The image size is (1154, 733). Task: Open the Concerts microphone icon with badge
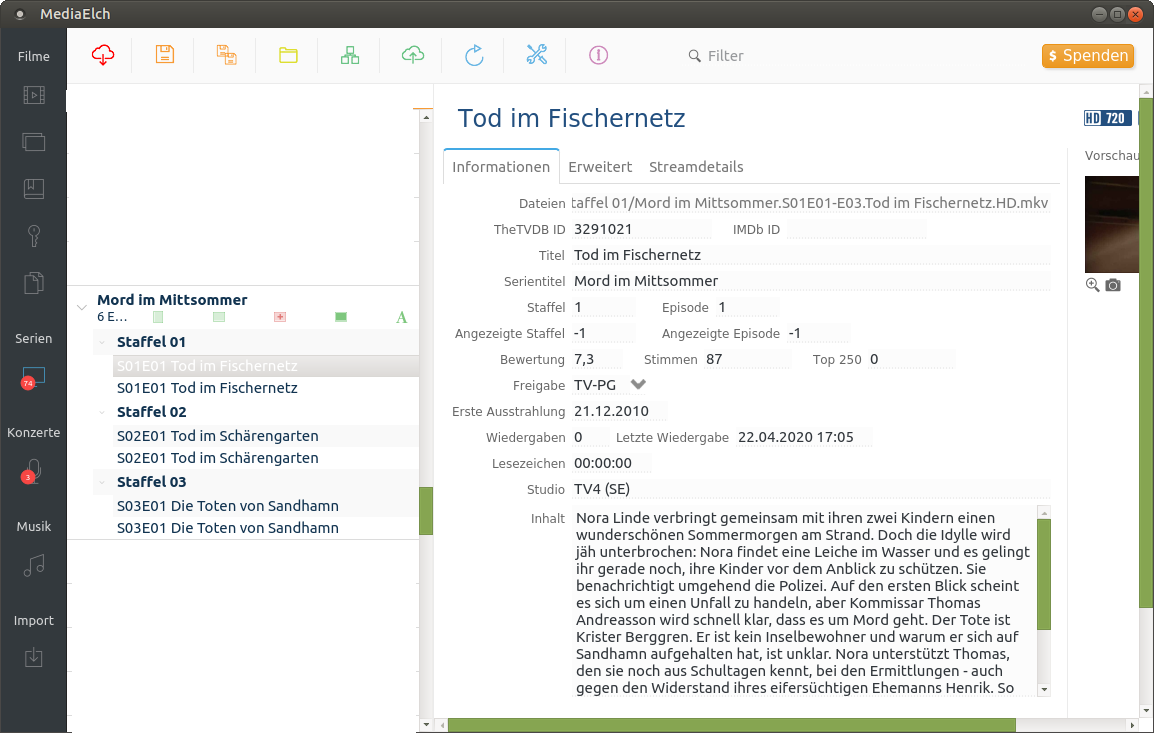[32, 472]
